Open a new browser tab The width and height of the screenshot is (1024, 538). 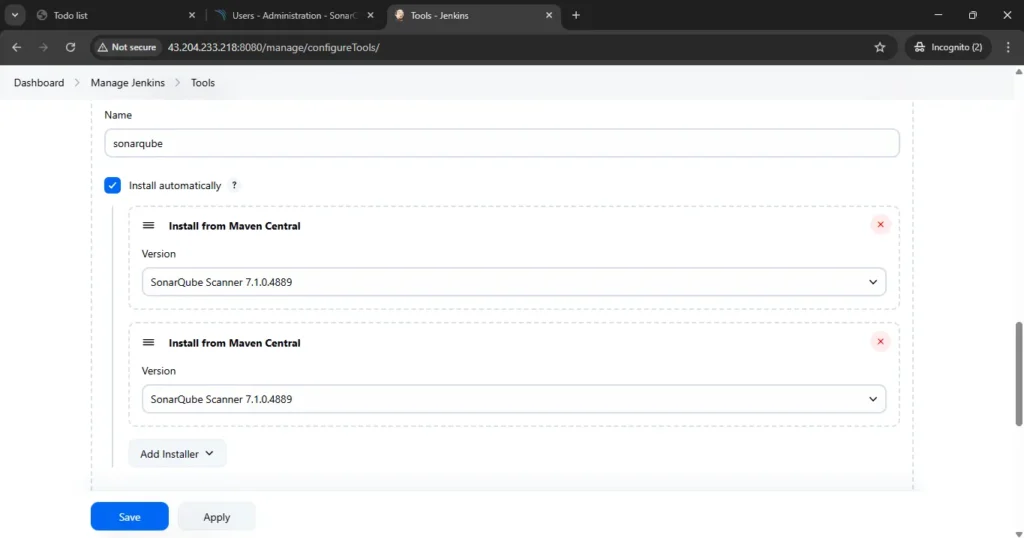tap(576, 15)
